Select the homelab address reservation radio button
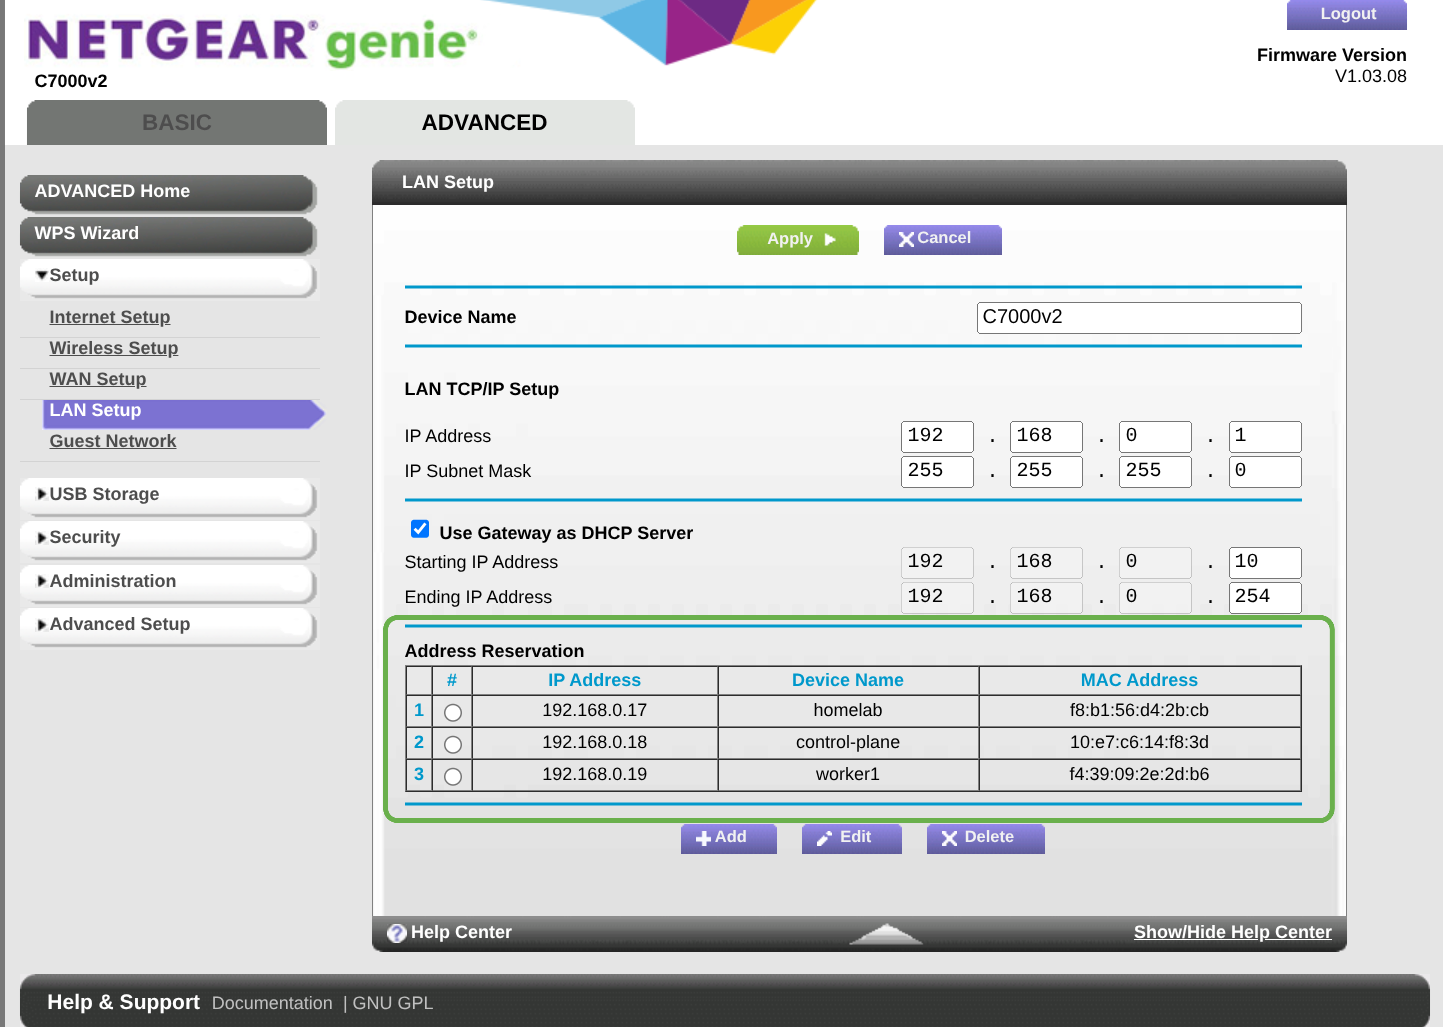 [x=452, y=711]
